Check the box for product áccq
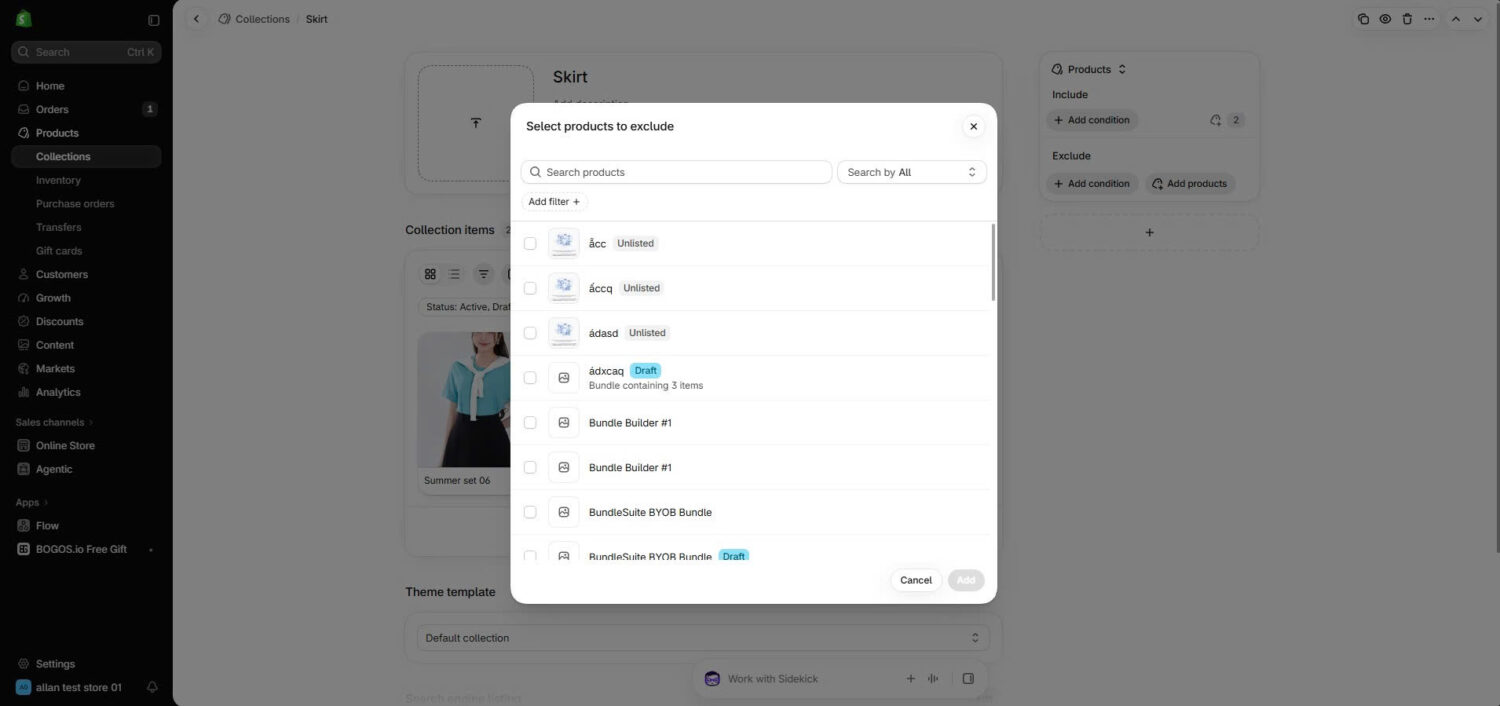Viewport: 1500px width, 706px height. (x=530, y=288)
